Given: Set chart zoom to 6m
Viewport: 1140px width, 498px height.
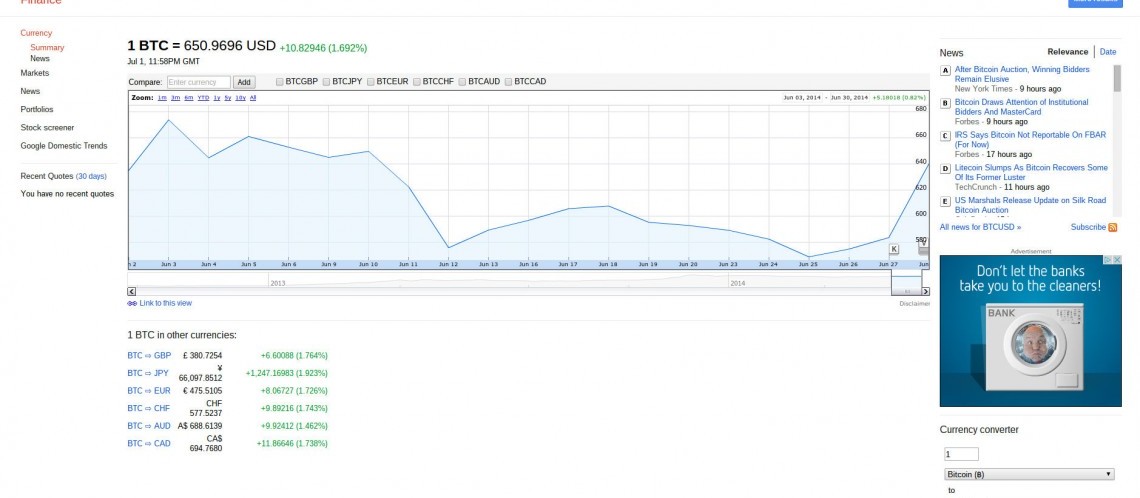Looking at the screenshot, I should click(x=188, y=97).
